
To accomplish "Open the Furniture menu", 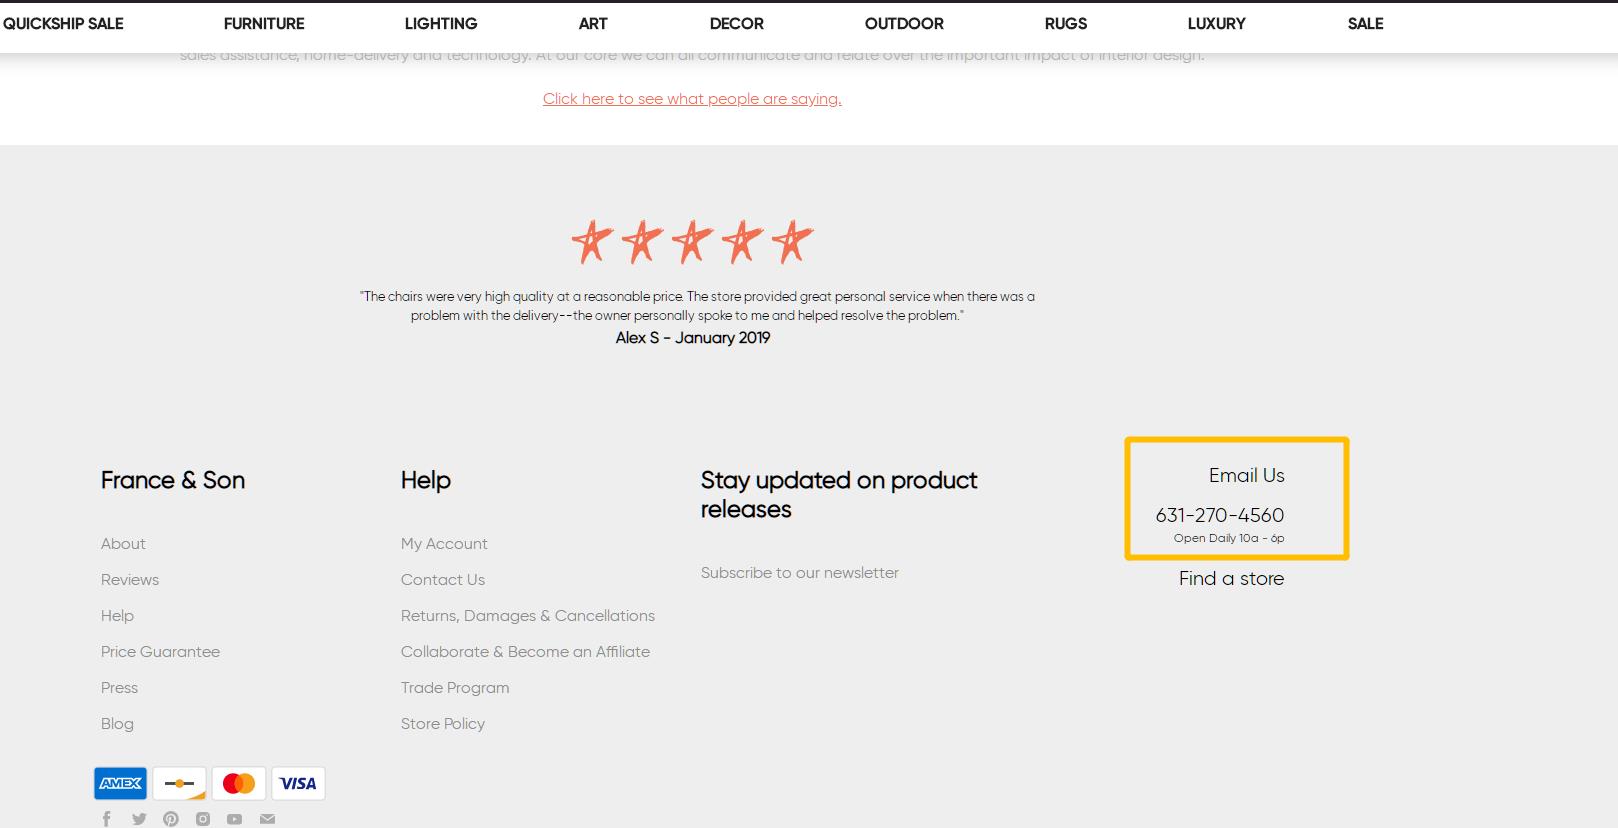I will point(264,23).
